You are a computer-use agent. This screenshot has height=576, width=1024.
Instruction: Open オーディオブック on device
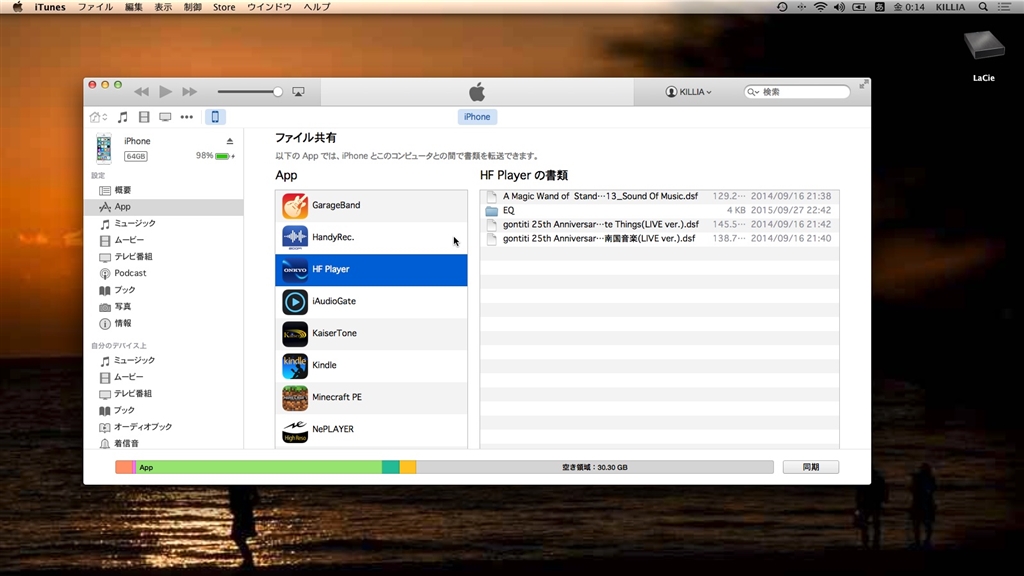coord(163,427)
